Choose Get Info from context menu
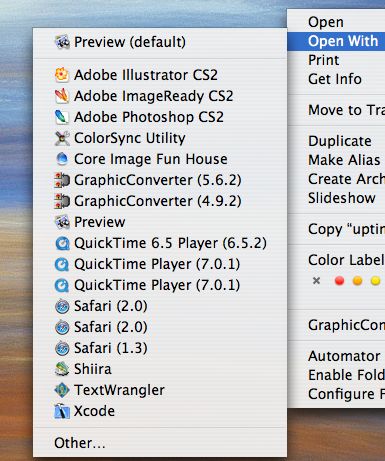The height and width of the screenshot is (461, 385). (x=336, y=79)
